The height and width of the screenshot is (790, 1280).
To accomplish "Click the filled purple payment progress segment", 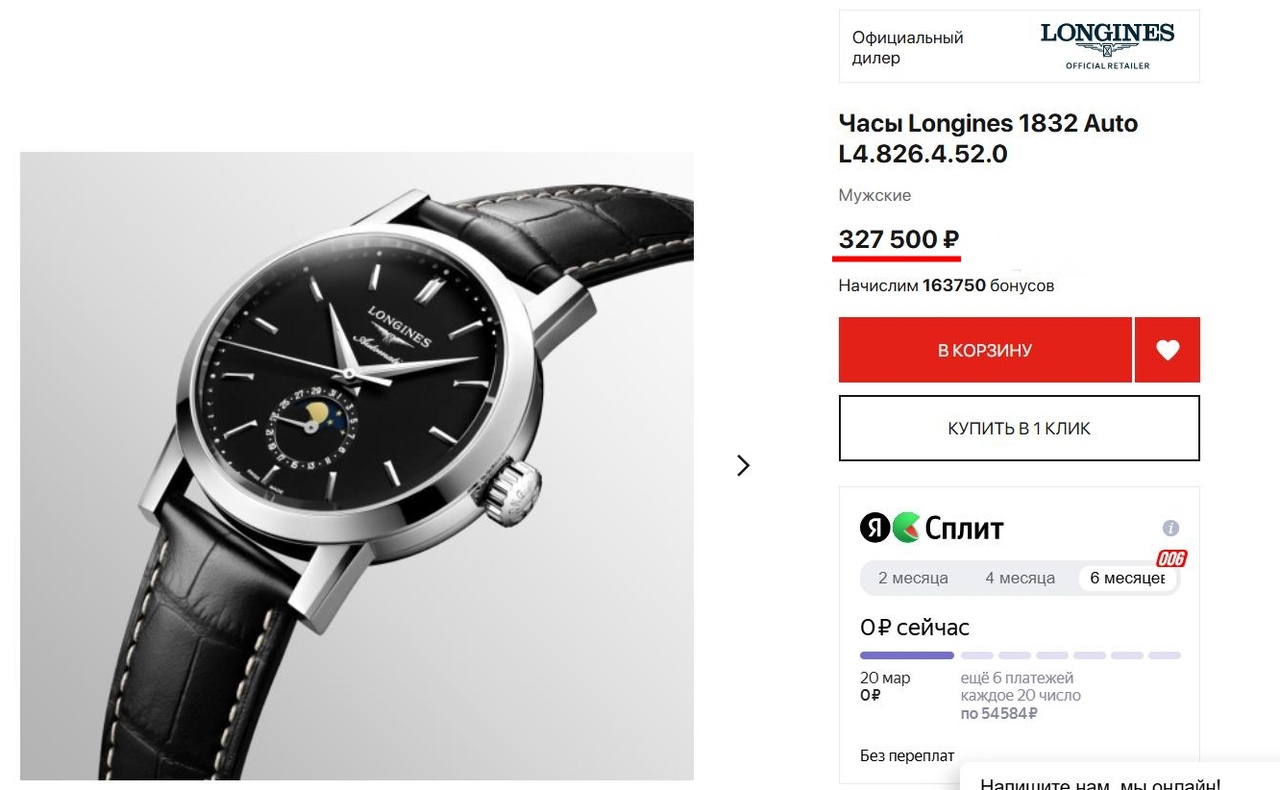I will tap(907, 656).
